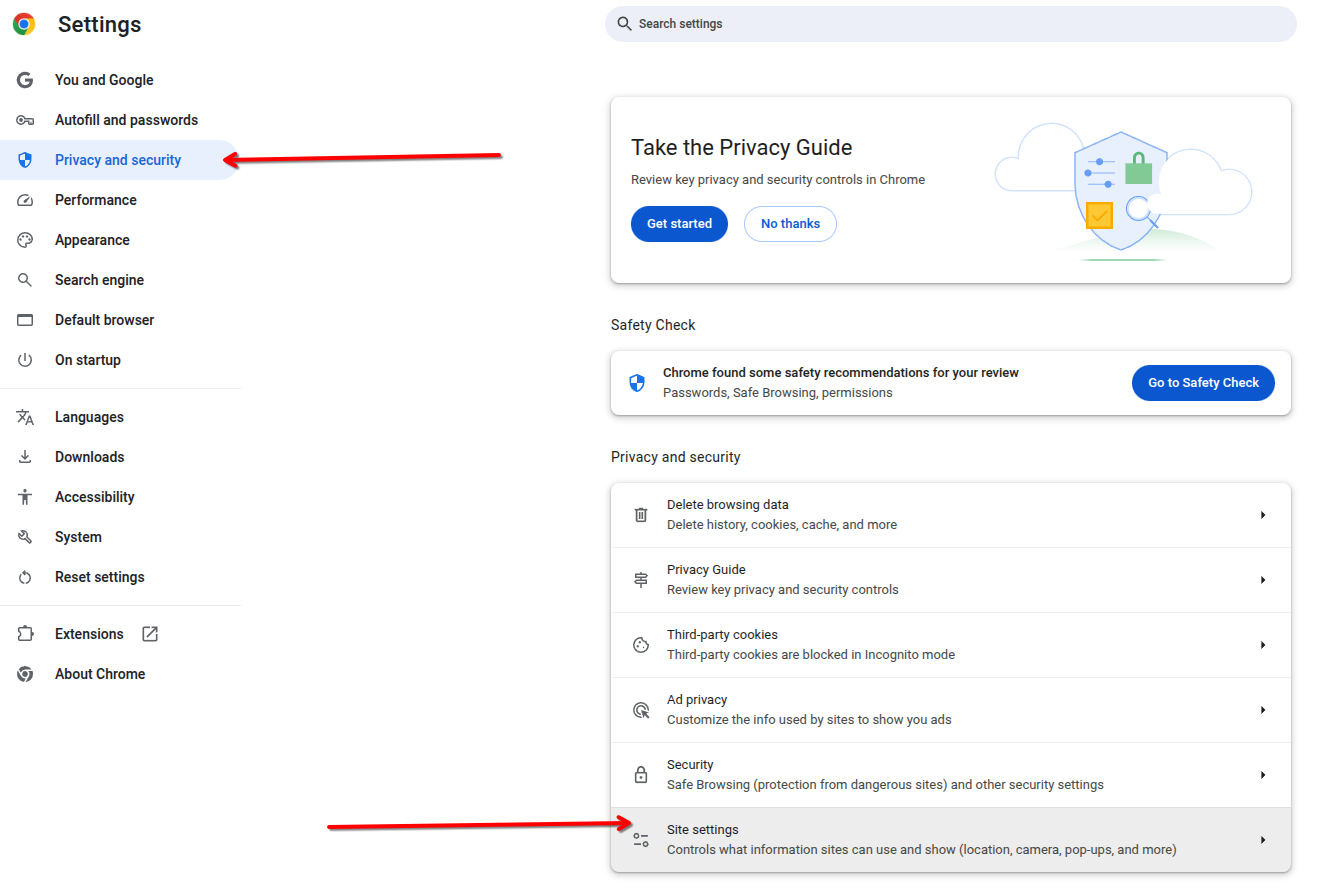Focus the Search settings field
Image resolution: width=1331 pixels, height=895 pixels.
tap(950, 24)
